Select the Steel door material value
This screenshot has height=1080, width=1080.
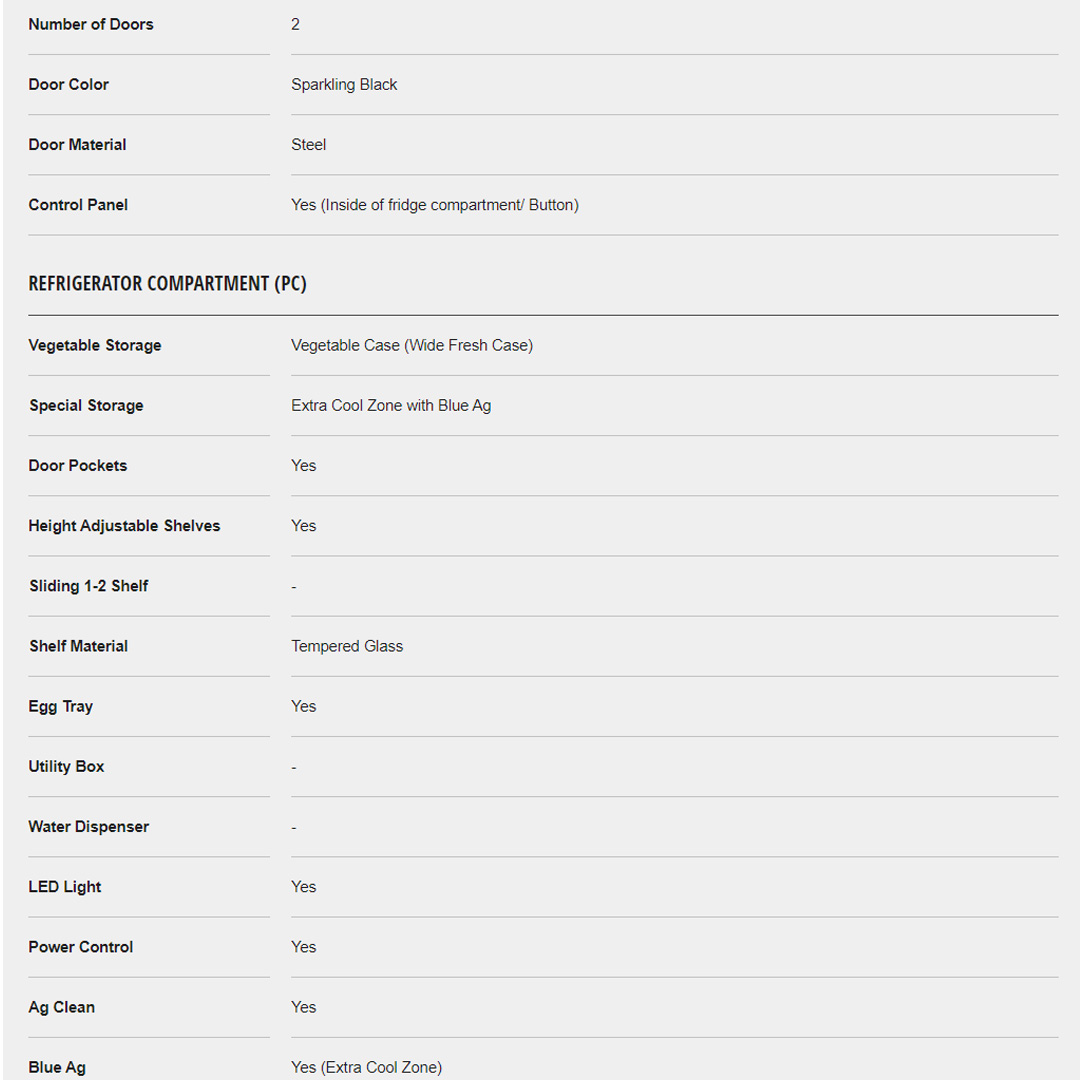(308, 145)
